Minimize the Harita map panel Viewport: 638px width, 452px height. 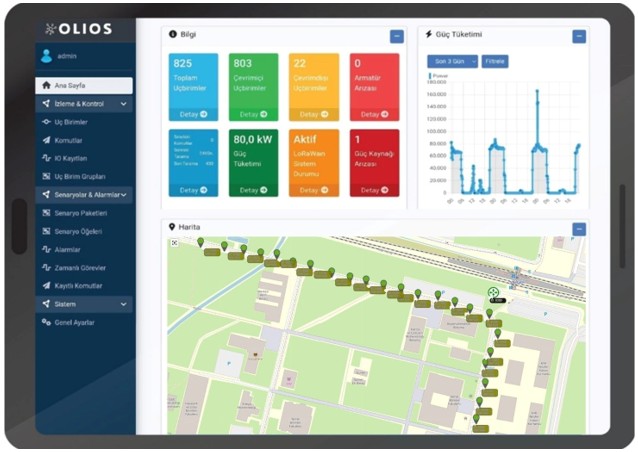(579, 229)
